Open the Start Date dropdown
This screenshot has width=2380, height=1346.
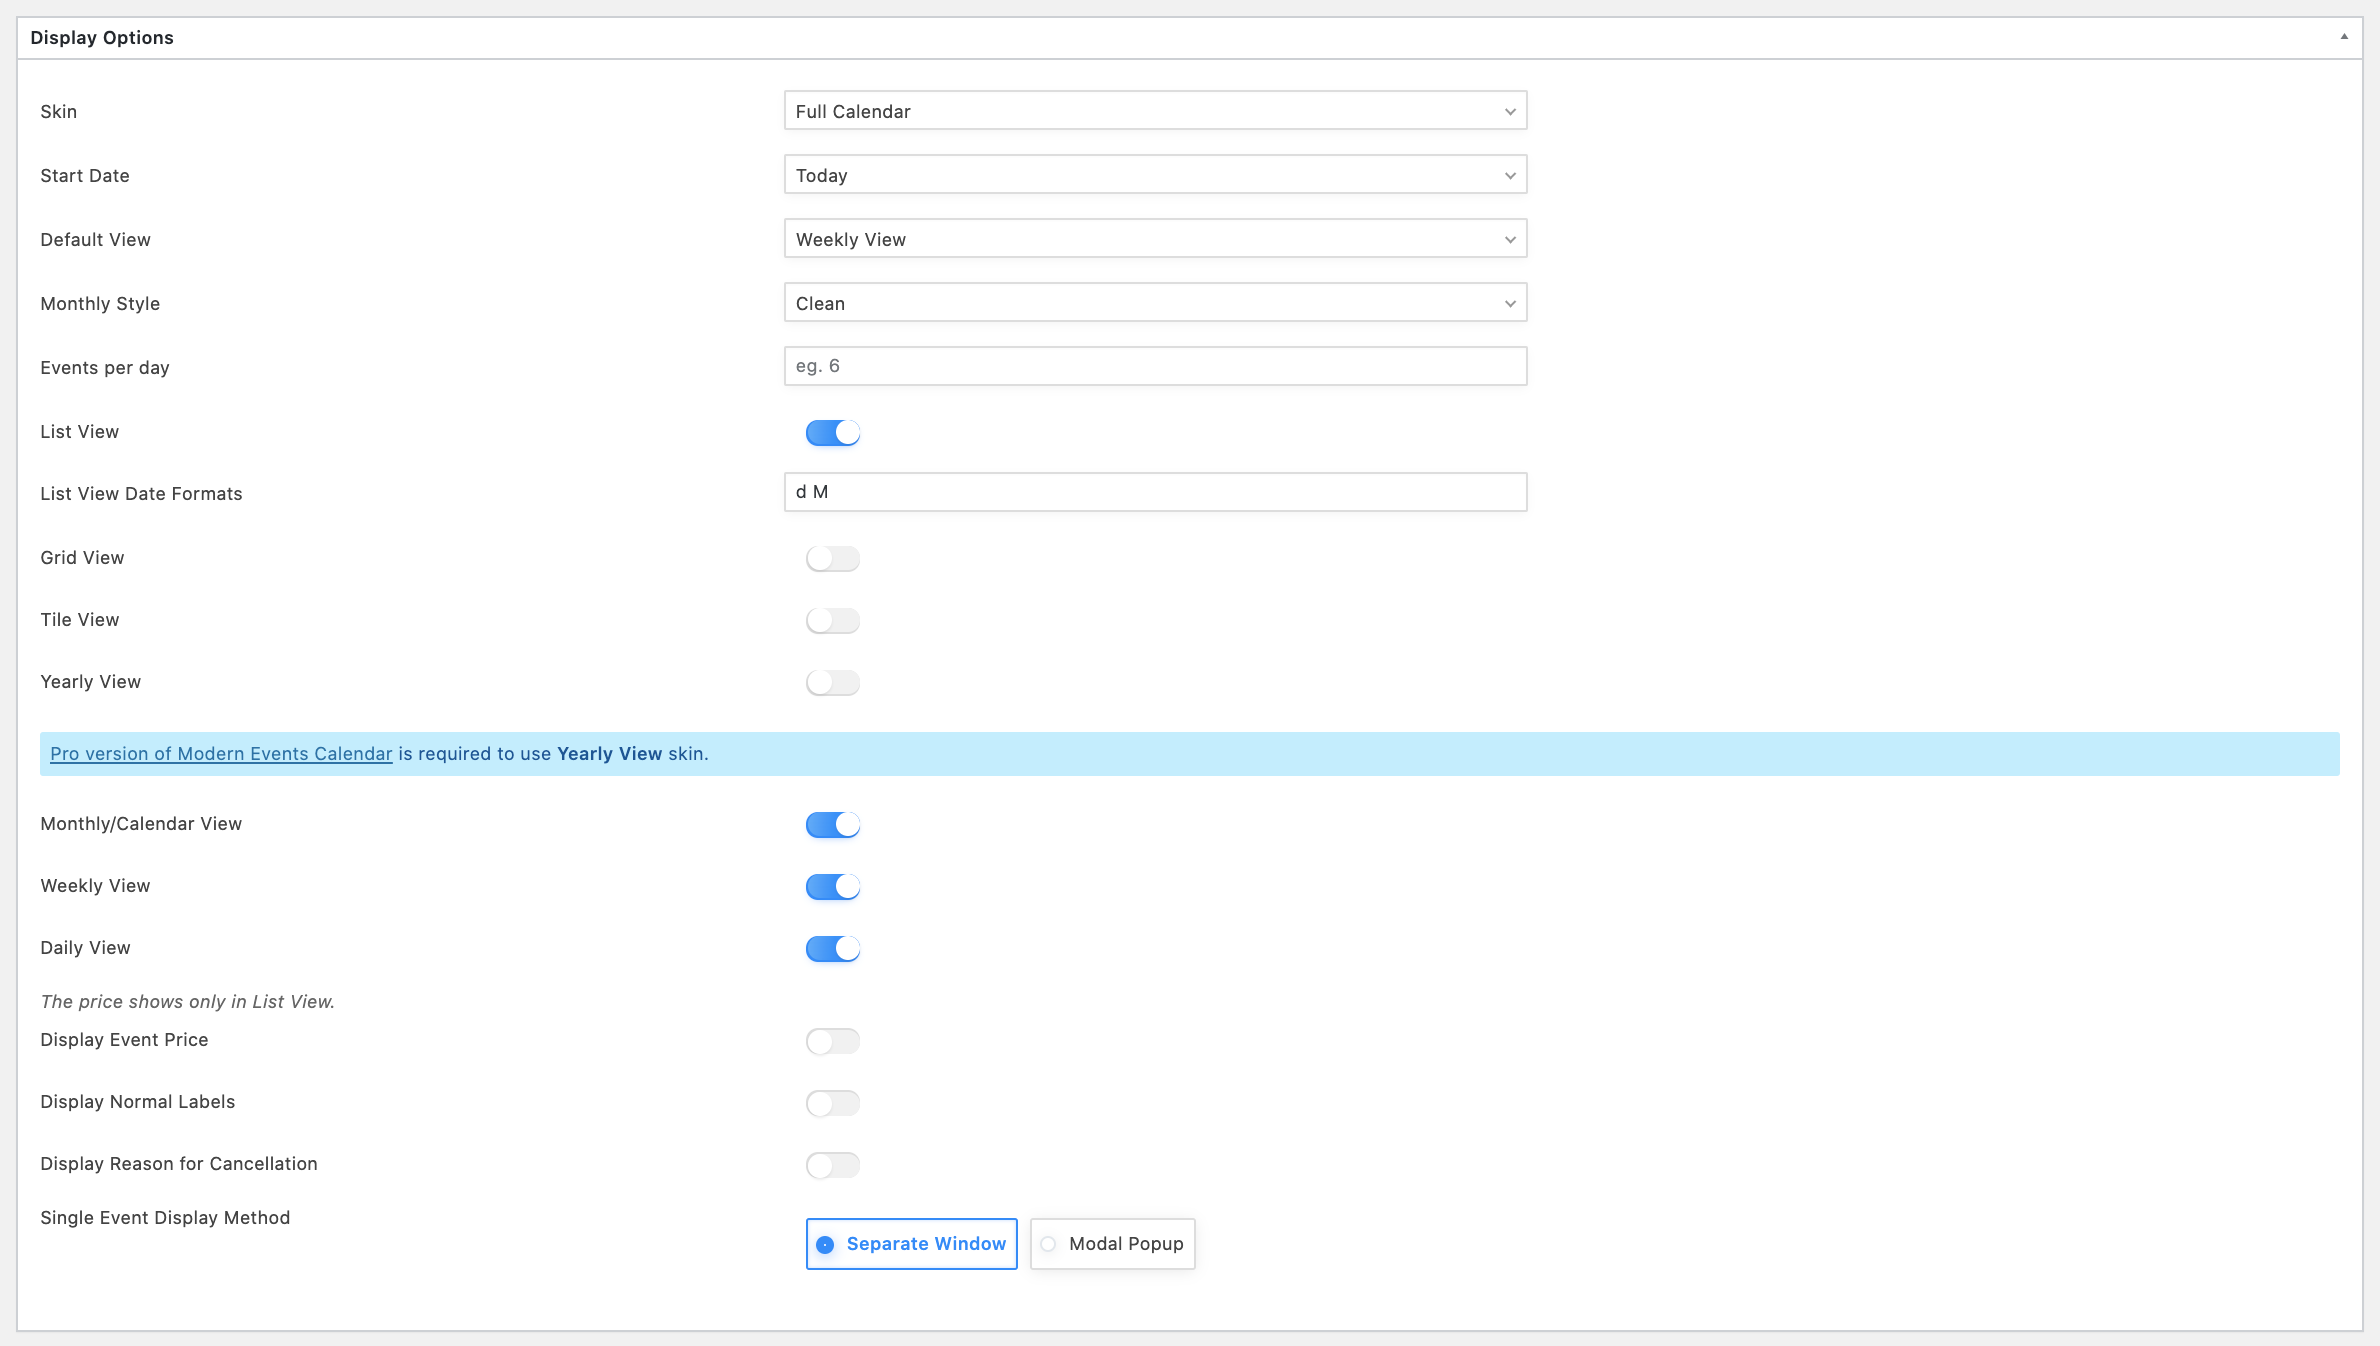point(1154,175)
